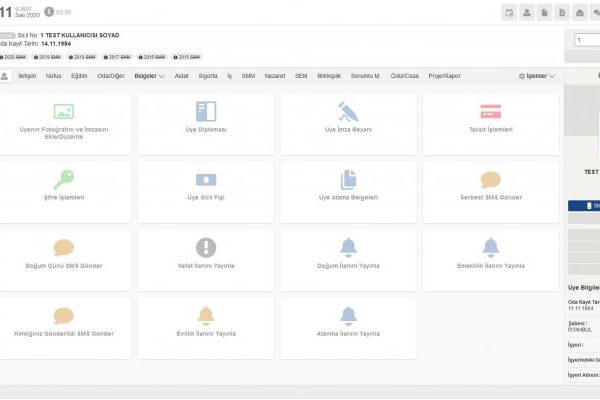Image resolution: width=600 pixels, height=400 pixels.
Task: Switch to the Ödül/Ceza tab
Action: click(x=404, y=76)
